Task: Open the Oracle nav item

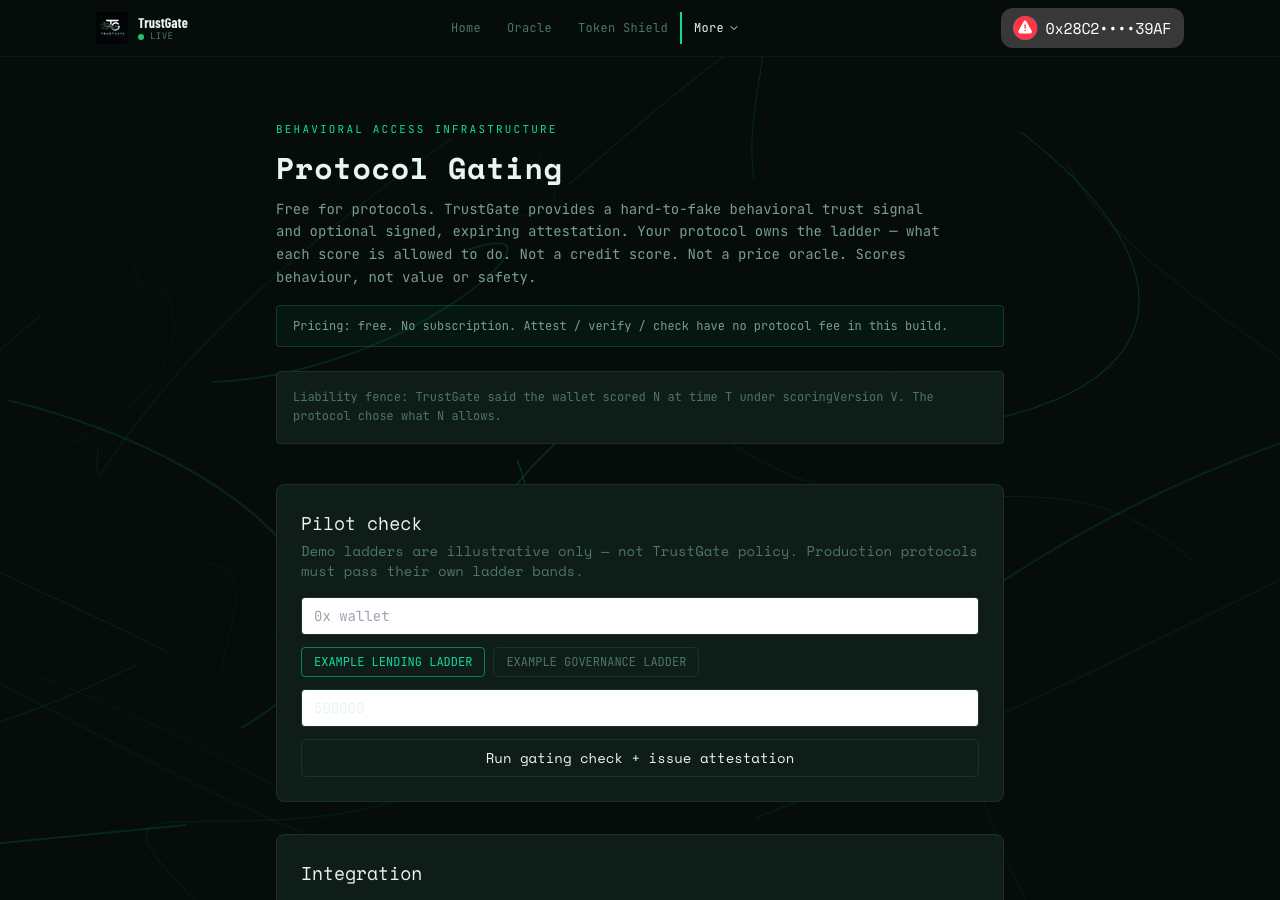Action: (529, 28)
